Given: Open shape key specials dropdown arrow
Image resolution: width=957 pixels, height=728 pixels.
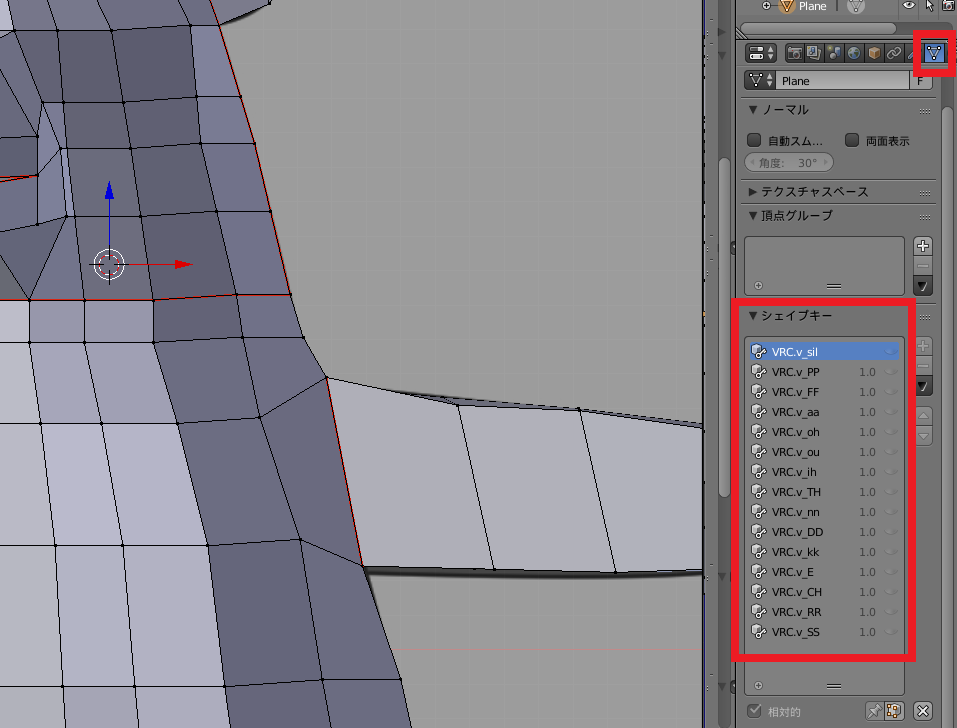Looking at the screenshot, I should point(923,386).
